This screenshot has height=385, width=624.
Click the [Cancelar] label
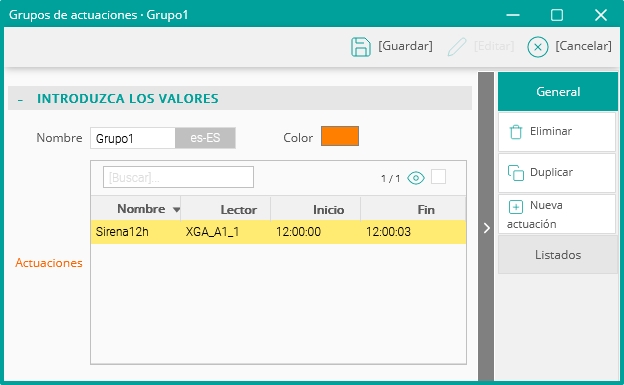[x=583, y=46]
